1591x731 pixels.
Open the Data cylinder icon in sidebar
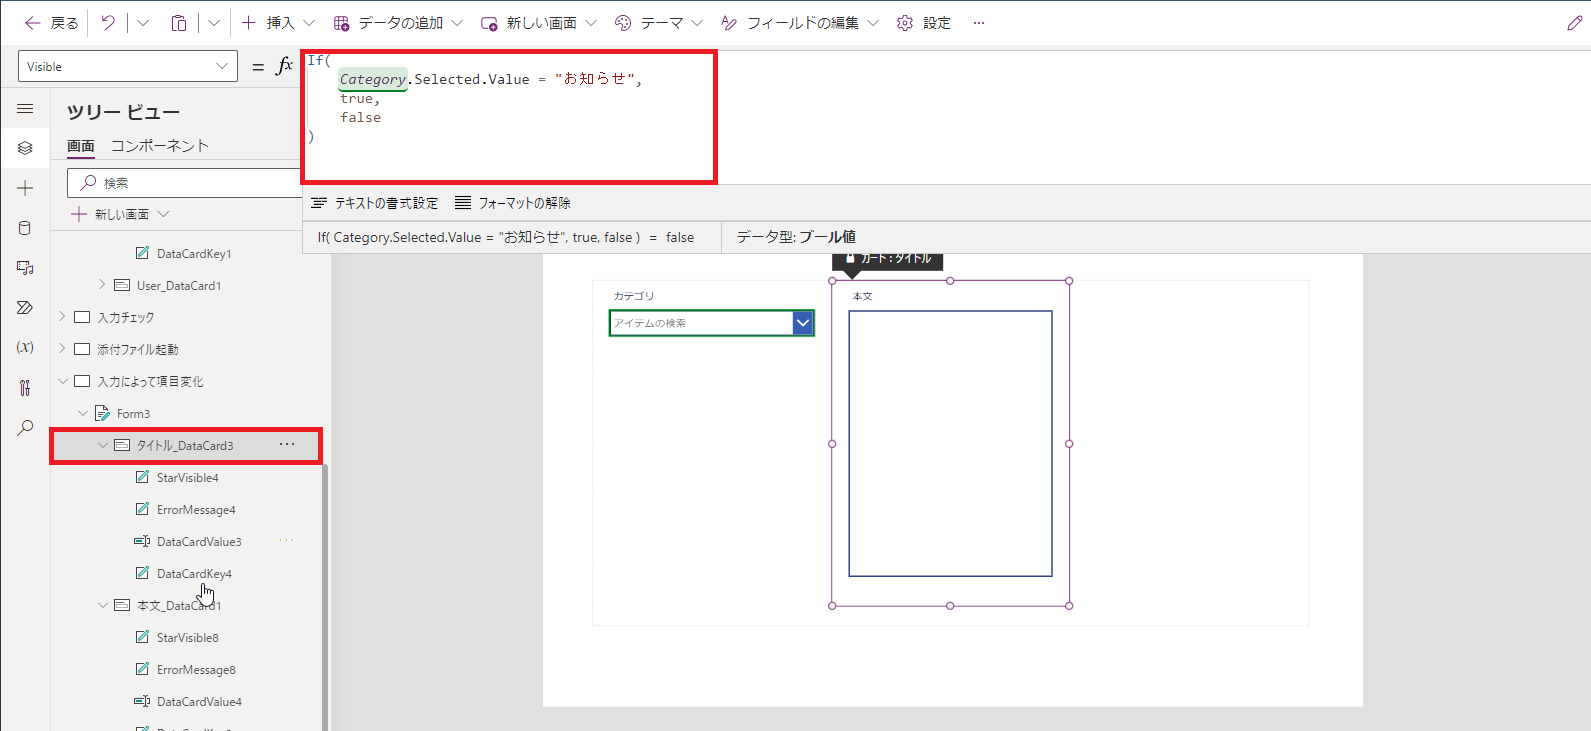[x=25, y=228]
